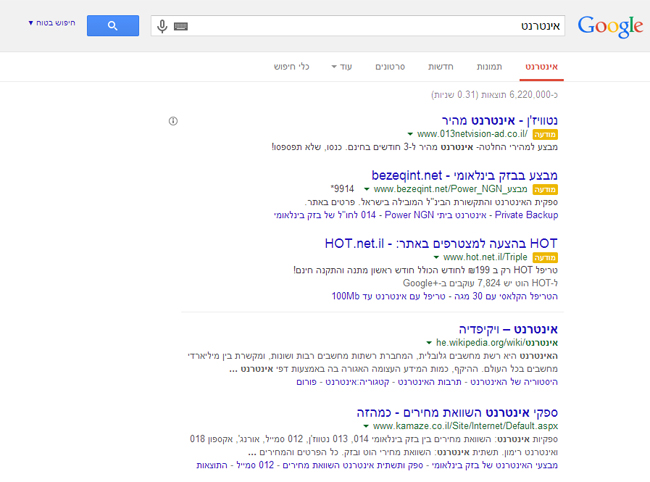Open the SafeSearch (חיפוש בטוח) dropdown

52,23
